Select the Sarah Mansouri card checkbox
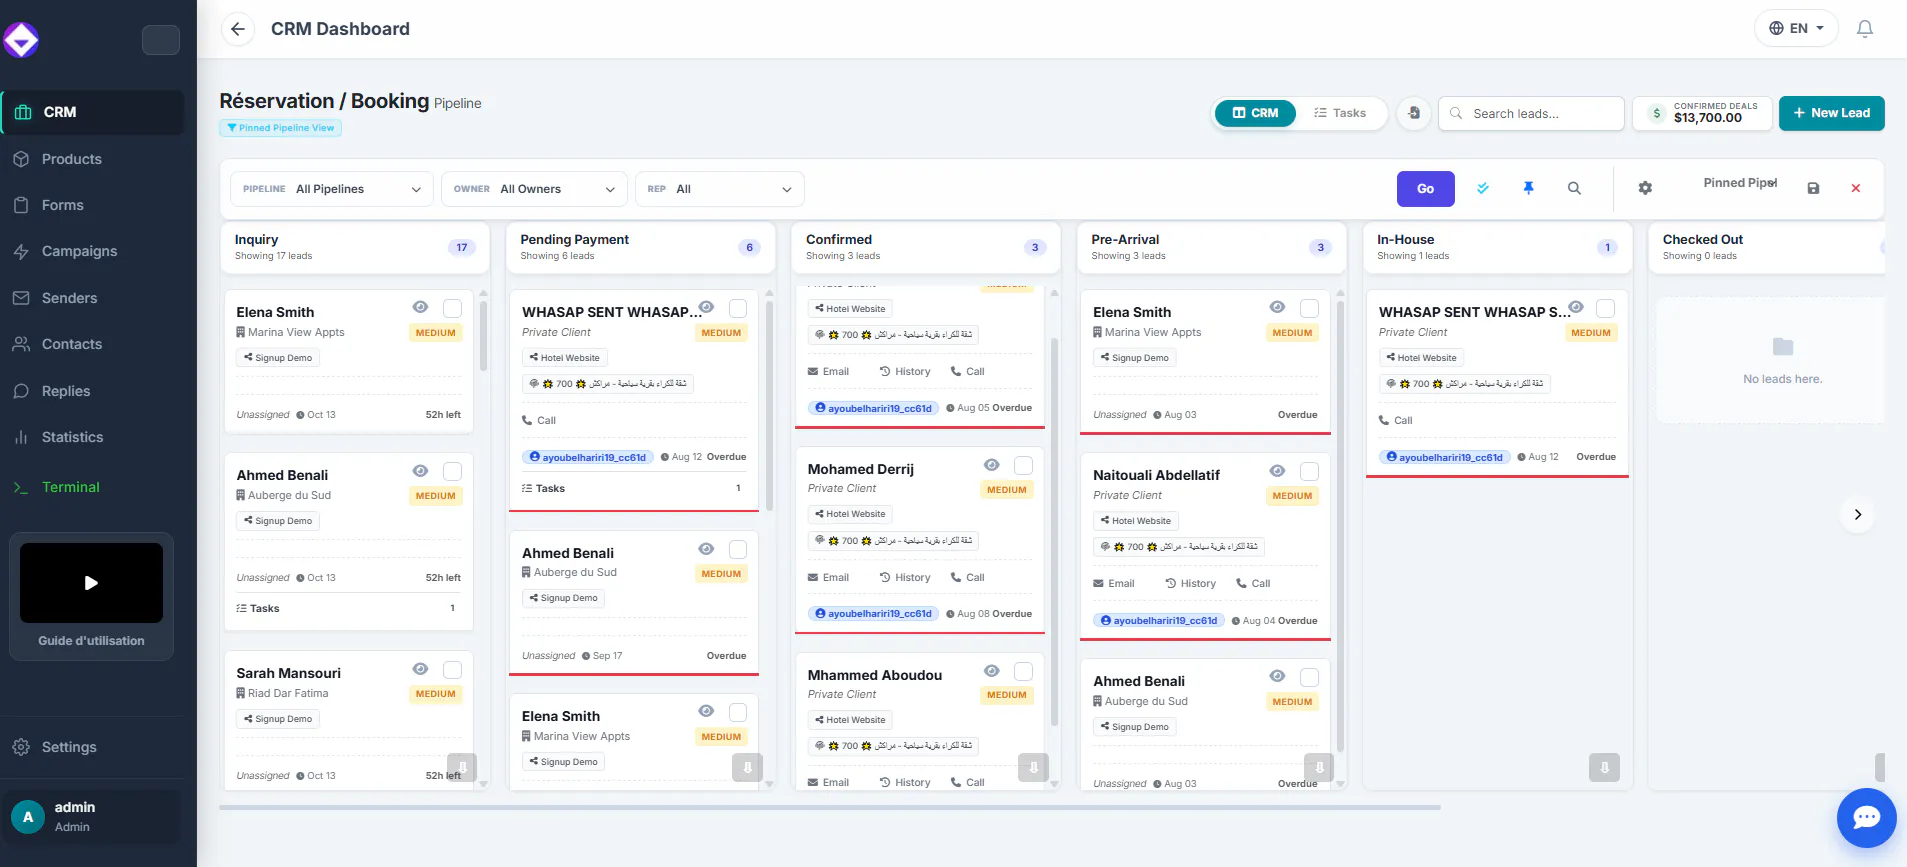This screenshot has height=867, width=1907. pos(452,669)
